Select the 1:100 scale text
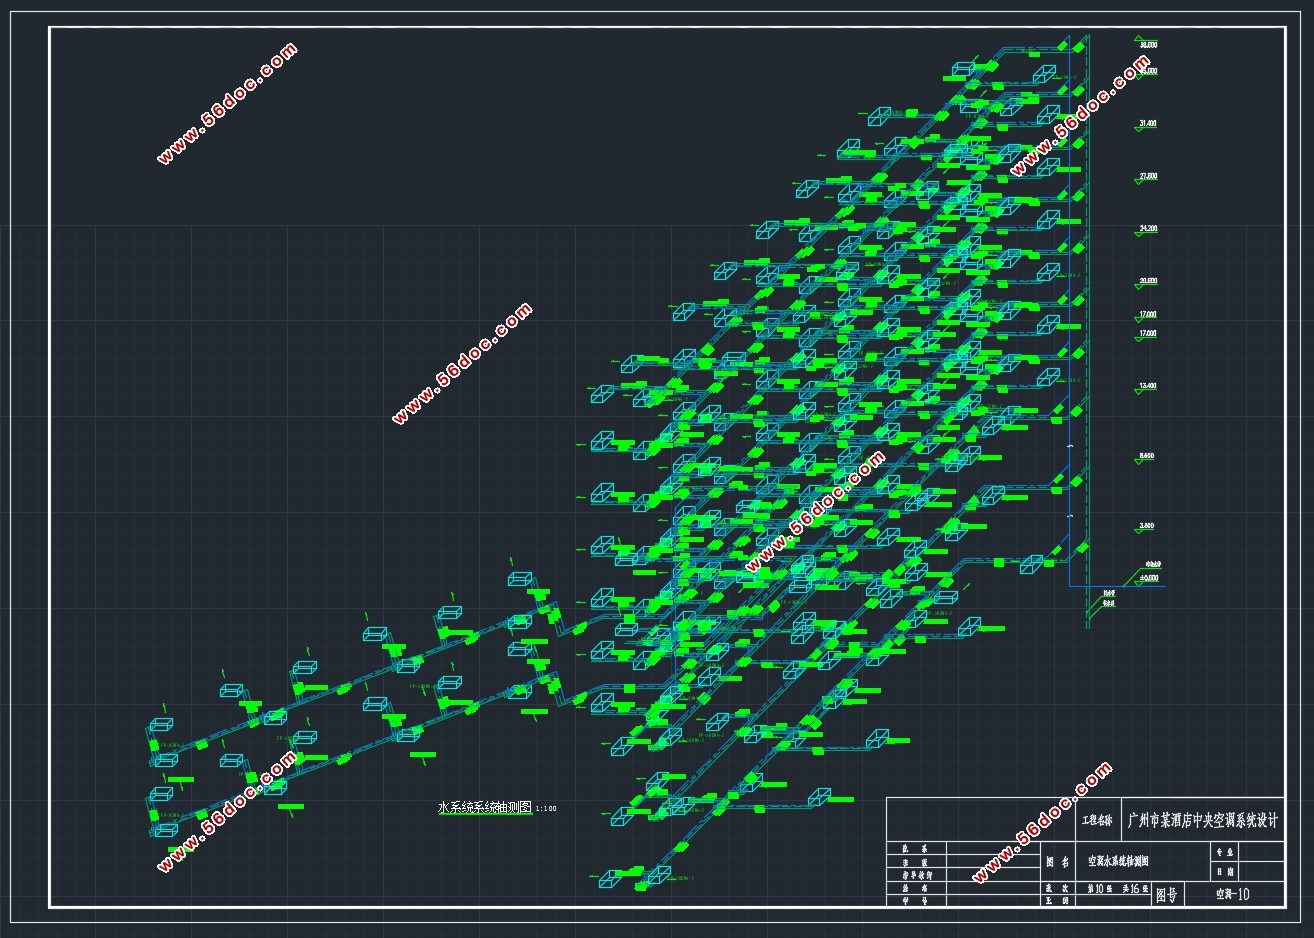 coord(546,809)
